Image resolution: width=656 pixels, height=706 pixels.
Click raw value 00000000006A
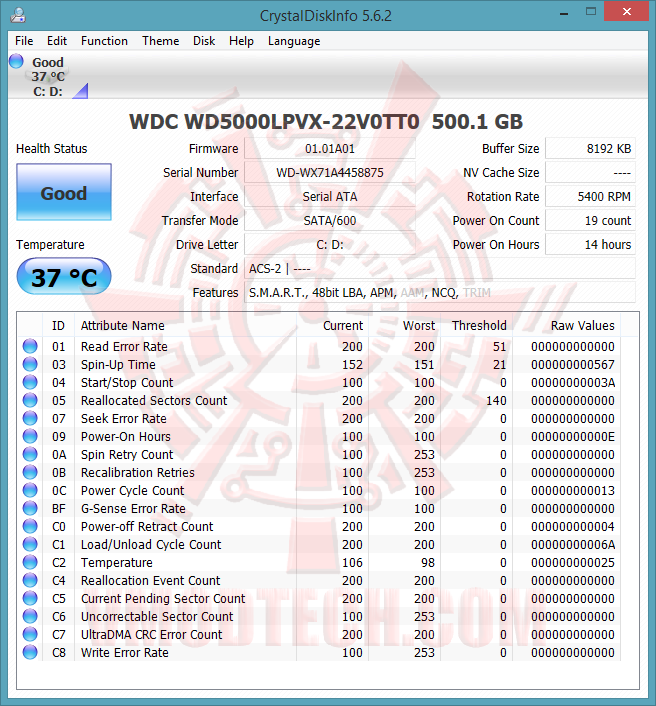pyautogui.click(x=572, y=544)
